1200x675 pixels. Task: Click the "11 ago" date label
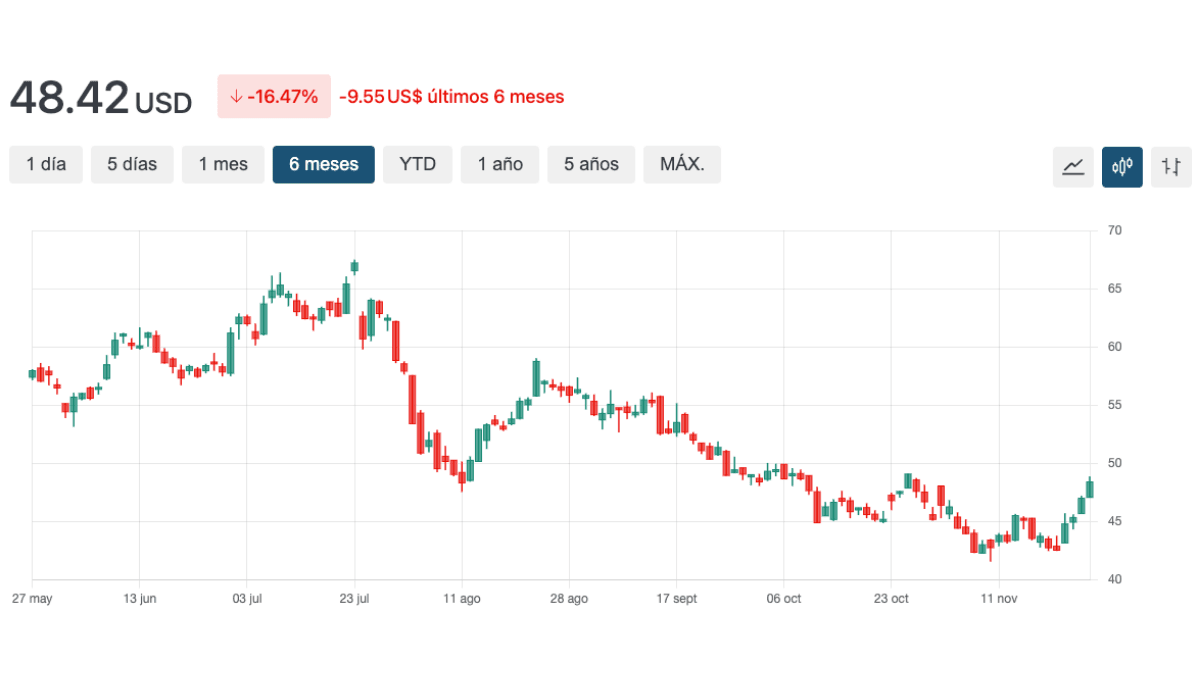pos(462,599)
